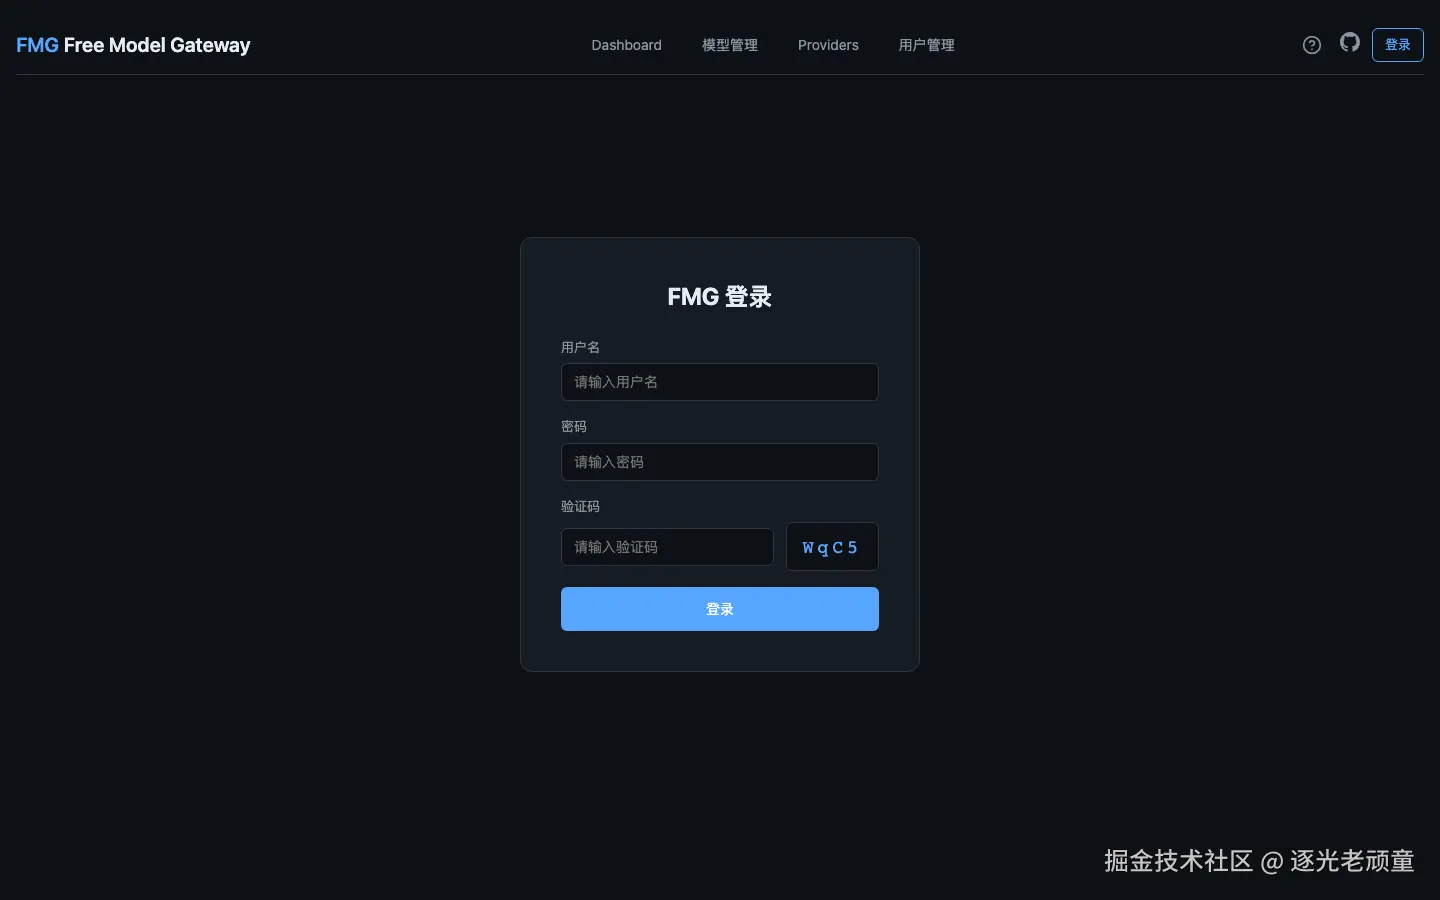Focus the 请输入密码 password field
Screen dimensions: 1440x900
[720, 462]
